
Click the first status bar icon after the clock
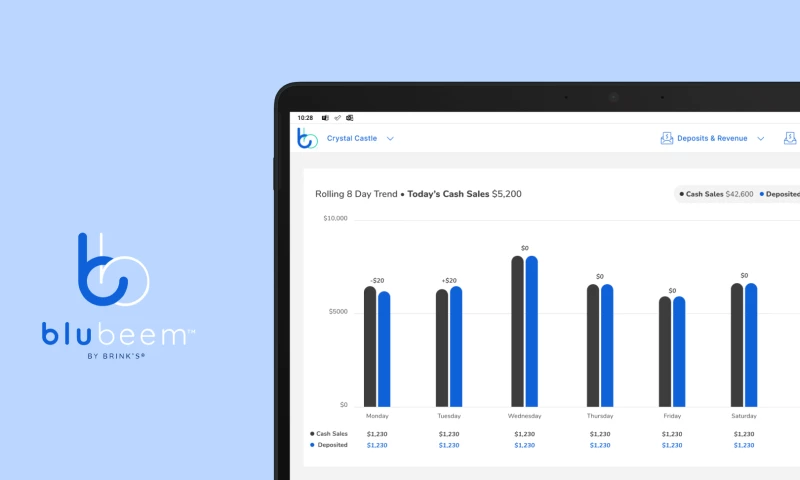click(x=325, y=117)
